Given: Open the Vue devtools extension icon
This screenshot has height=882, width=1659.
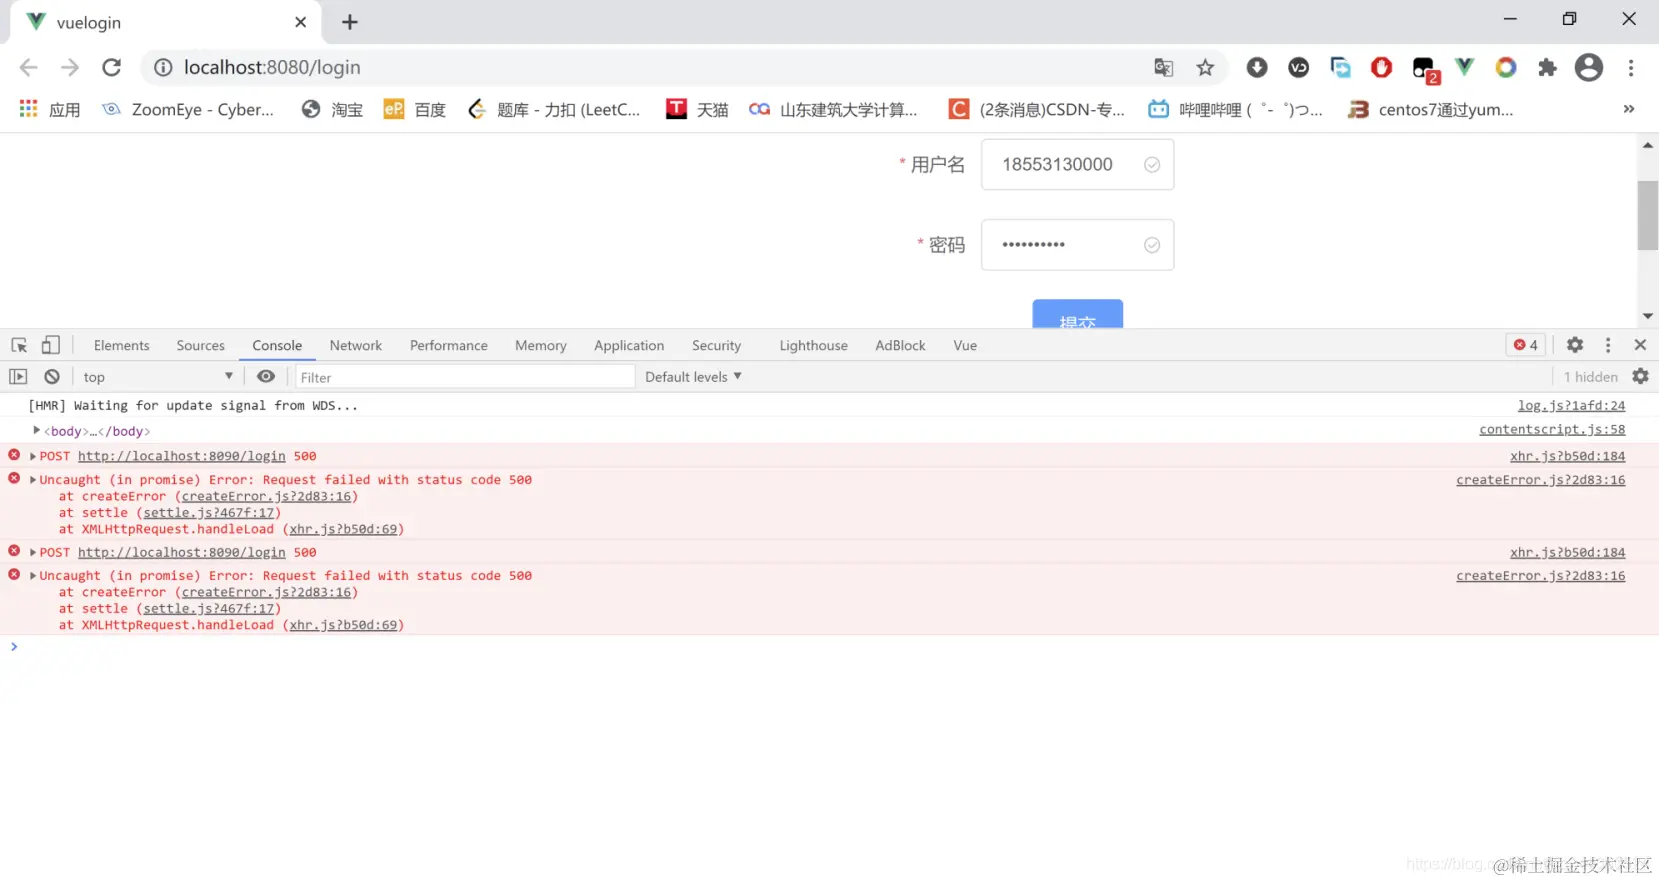Looking at the screenshot, I should pyautogui.click(x=1465, y=67).
